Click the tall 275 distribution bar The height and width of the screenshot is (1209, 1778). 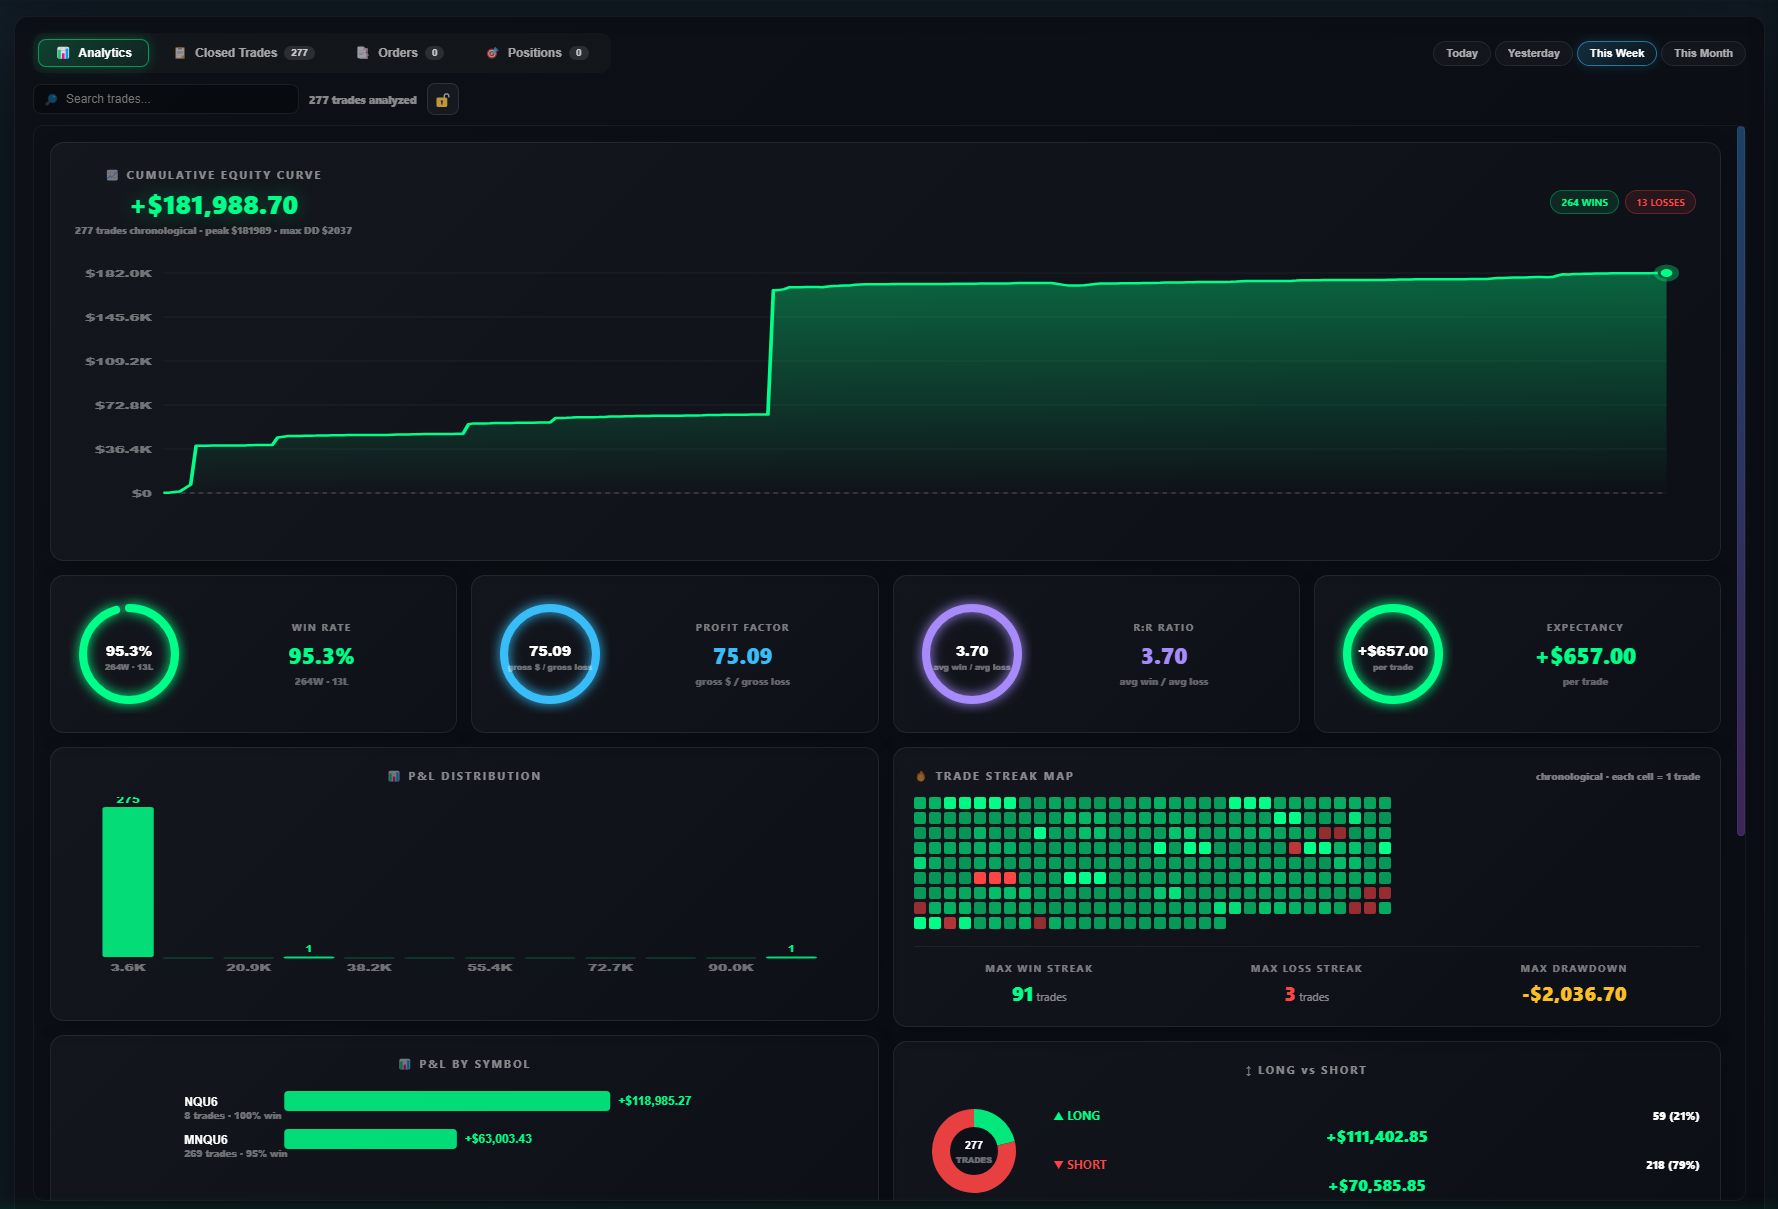click(x=128, y=882)
